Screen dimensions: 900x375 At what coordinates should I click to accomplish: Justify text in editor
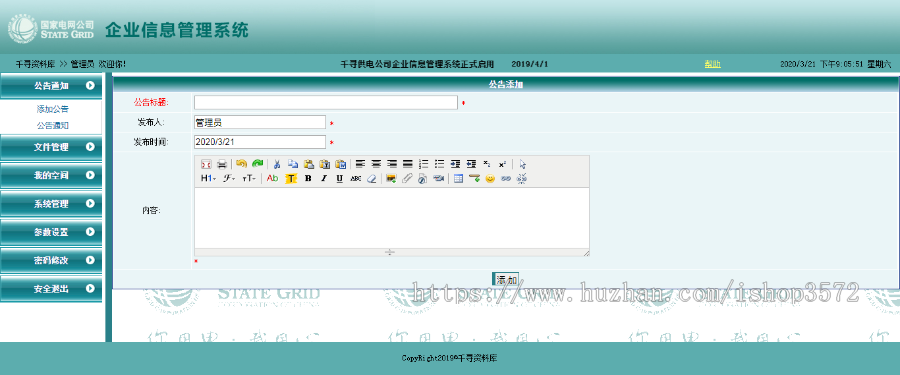pyautogui.click(x=408, y=164)
